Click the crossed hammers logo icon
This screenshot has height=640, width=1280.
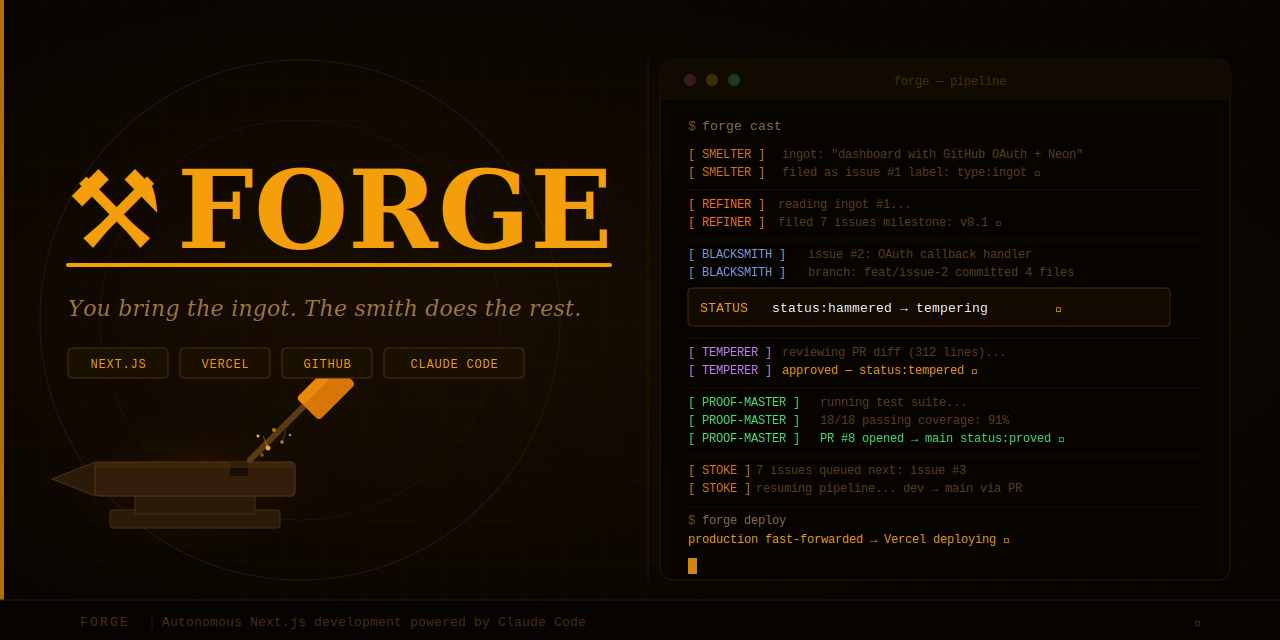click(x=116, y=208)
